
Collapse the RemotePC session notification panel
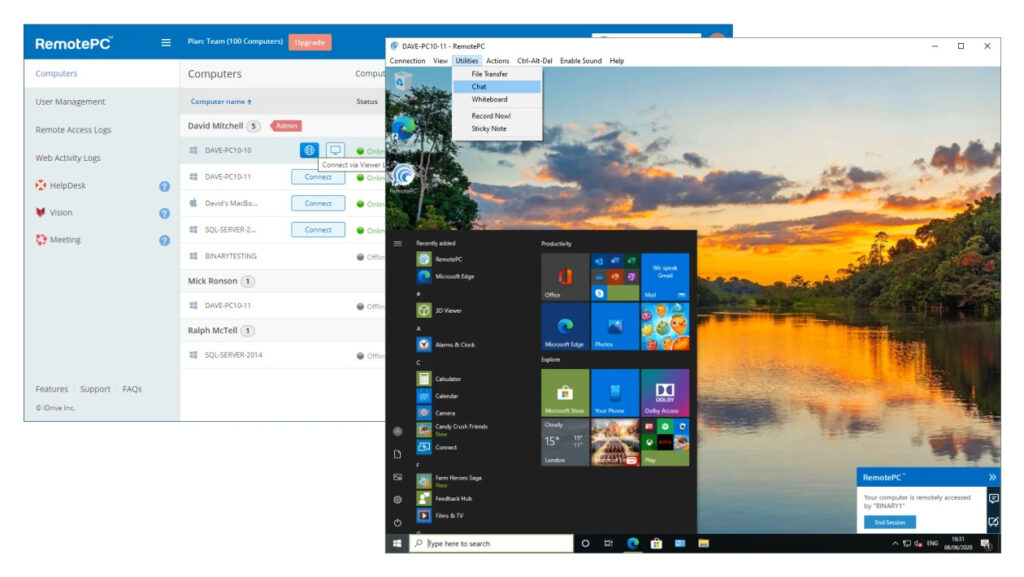(992, 477)
